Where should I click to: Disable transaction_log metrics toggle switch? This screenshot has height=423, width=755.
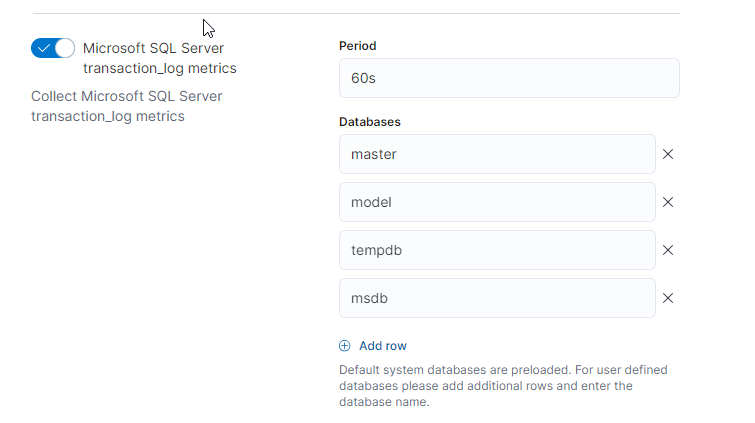pos(53,48)
